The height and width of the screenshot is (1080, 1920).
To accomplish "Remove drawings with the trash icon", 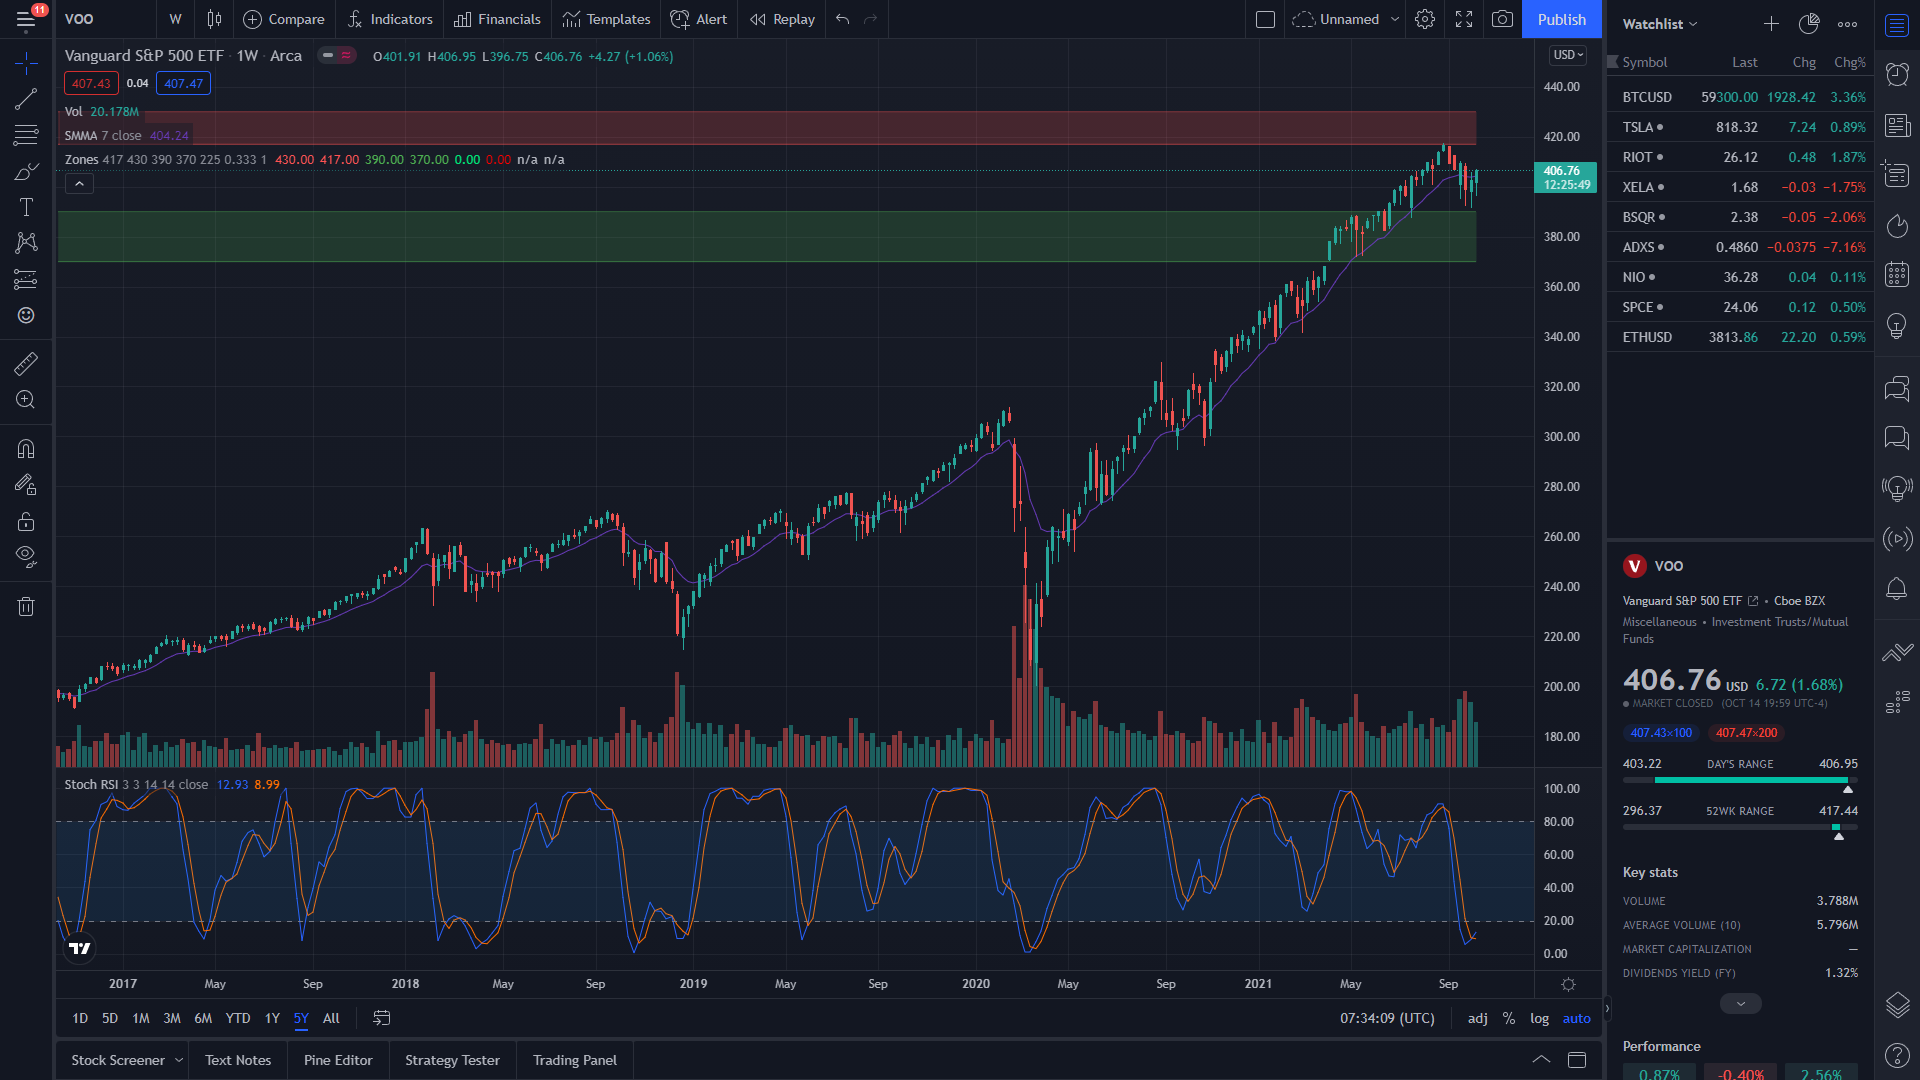I will tap(26, 606).
